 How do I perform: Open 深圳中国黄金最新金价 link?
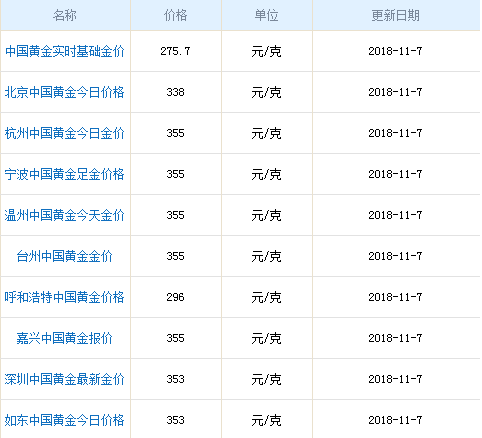pos(65,379)
